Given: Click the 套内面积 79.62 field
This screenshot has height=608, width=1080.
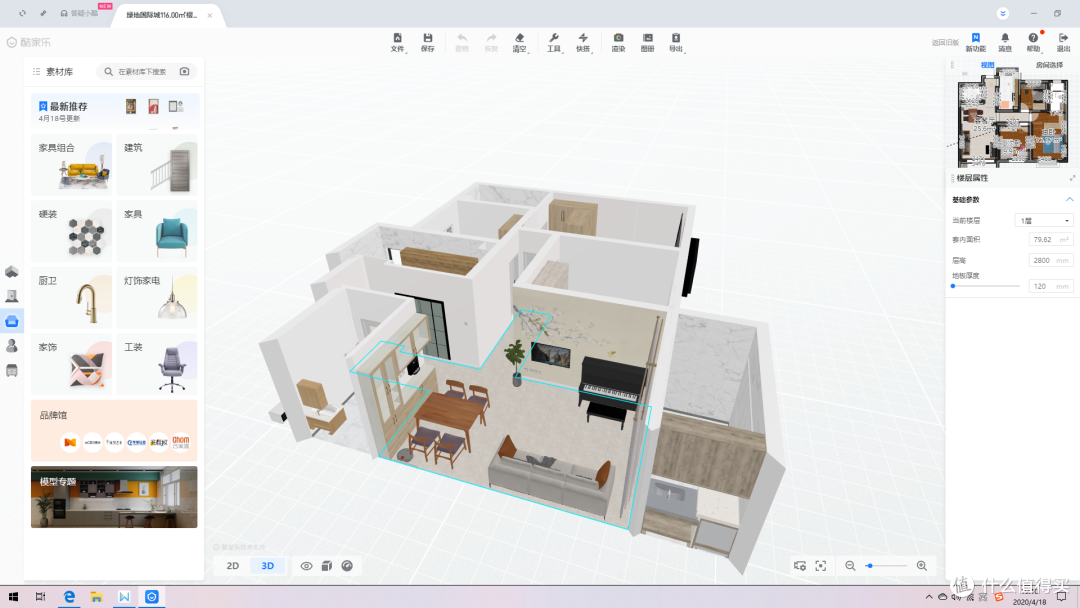Looking at the screenshot, I should point(1050,240).
